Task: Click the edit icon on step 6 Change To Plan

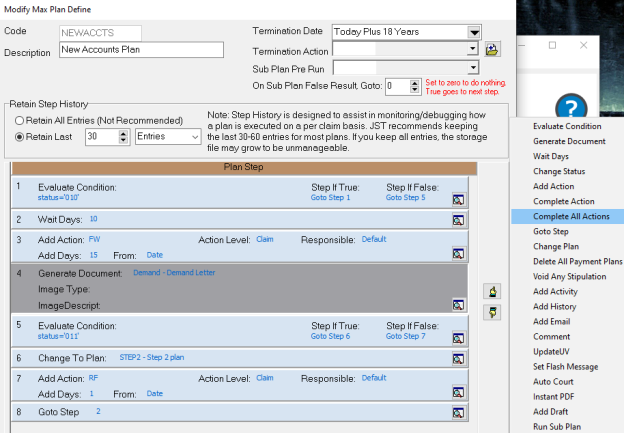Action: click(458, 357)
